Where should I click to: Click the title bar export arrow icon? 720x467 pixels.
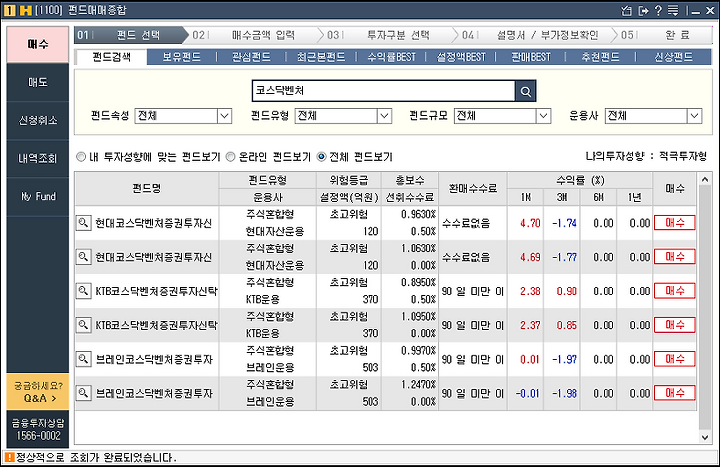point(643,10)
